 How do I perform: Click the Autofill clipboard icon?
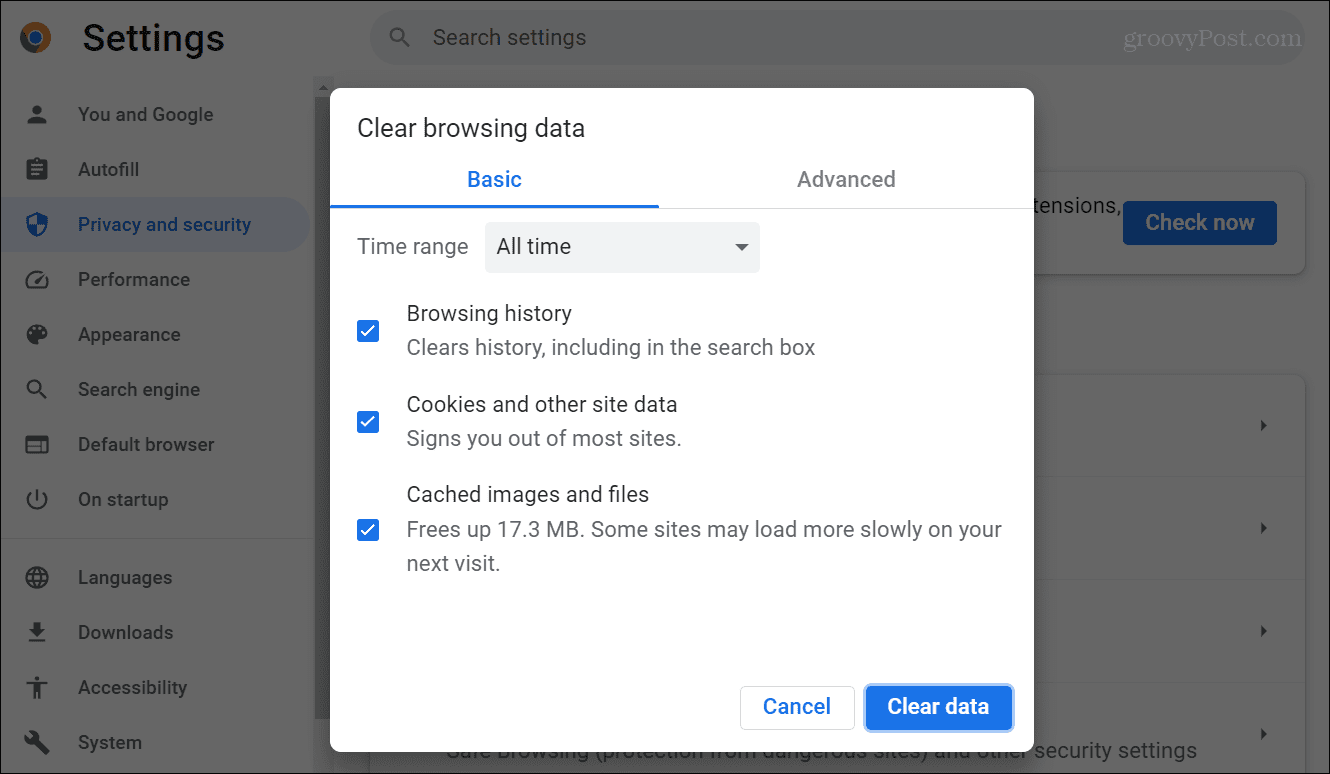coord(37,169)
